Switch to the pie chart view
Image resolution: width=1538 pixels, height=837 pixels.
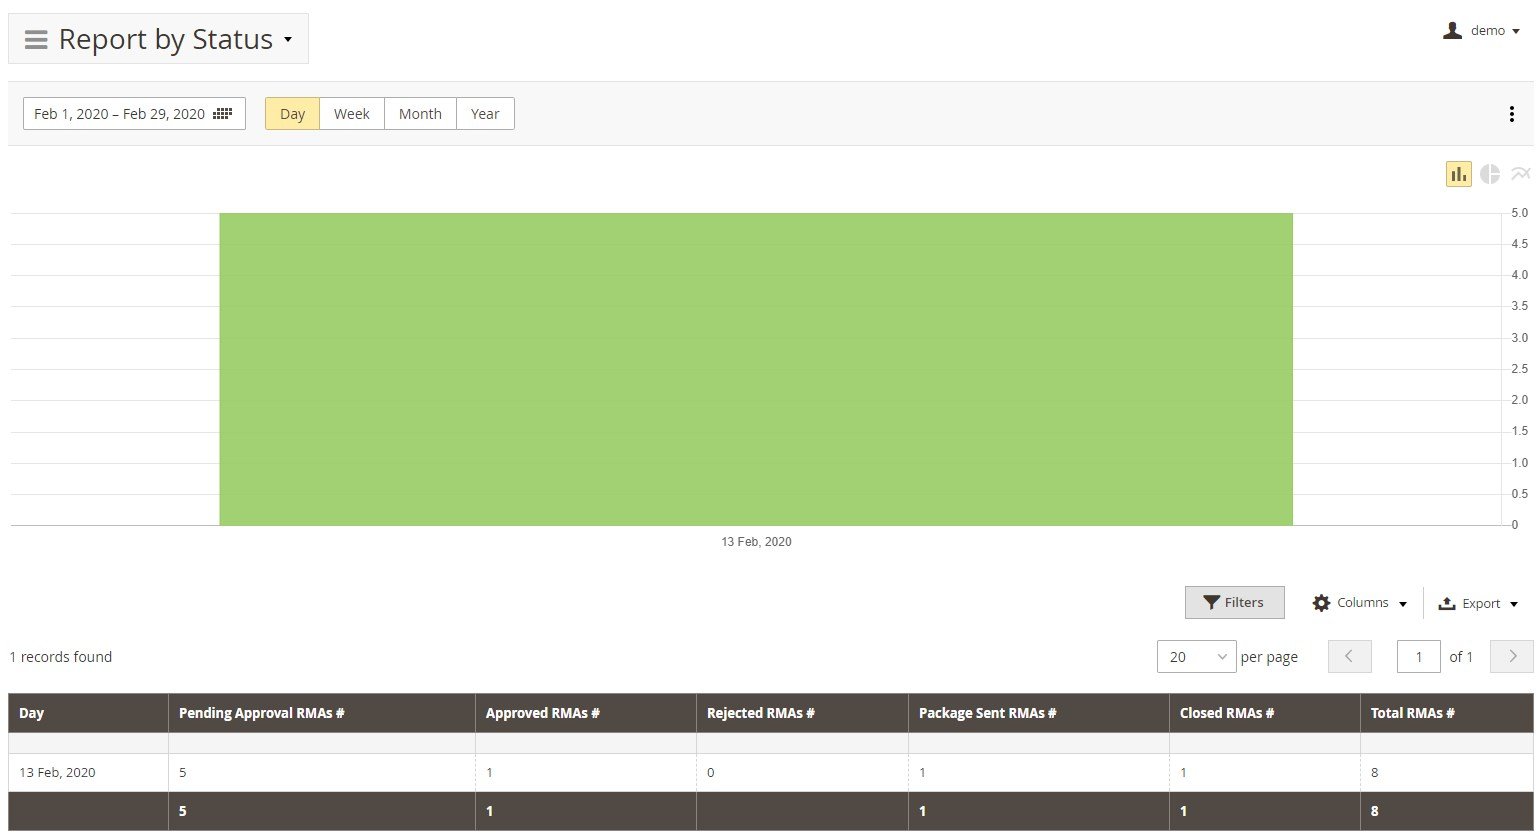coord(1490,174)
